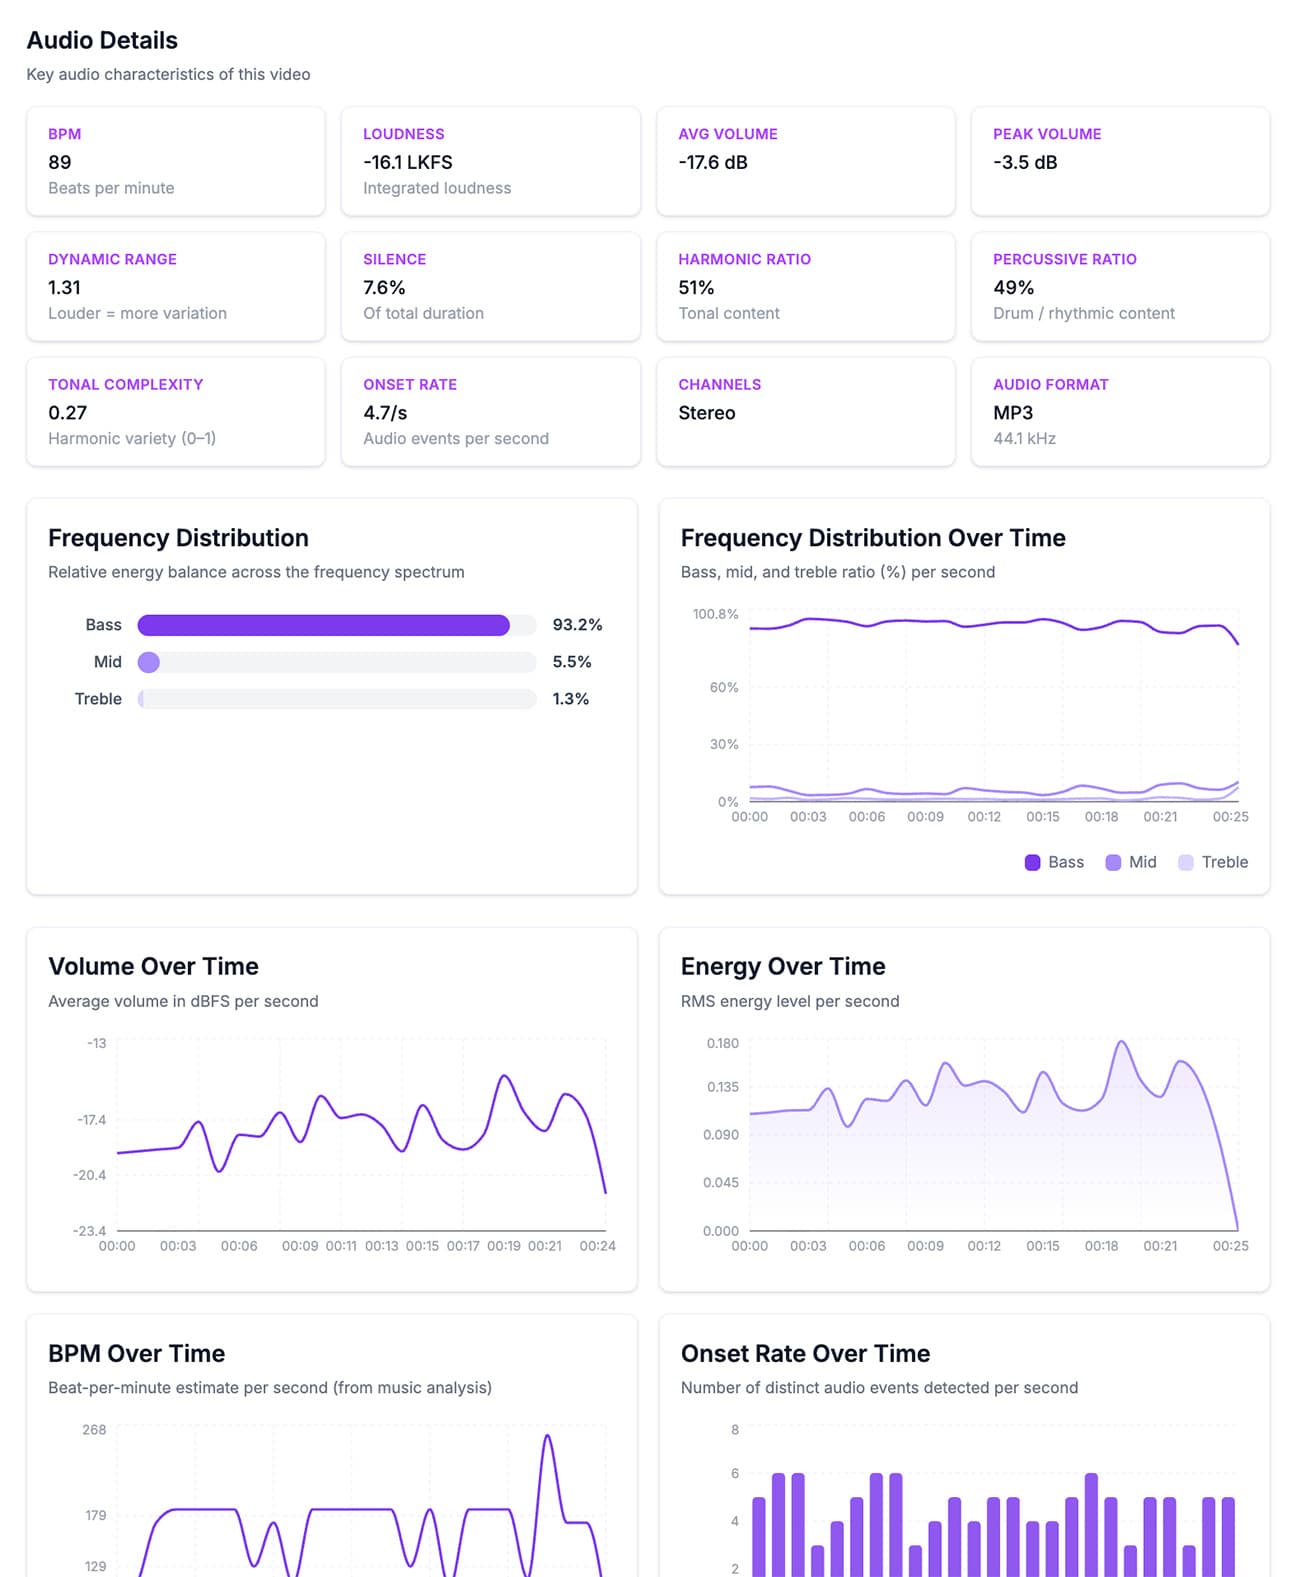Select the Silence value "7.6%"

click(x=384, y=287)
